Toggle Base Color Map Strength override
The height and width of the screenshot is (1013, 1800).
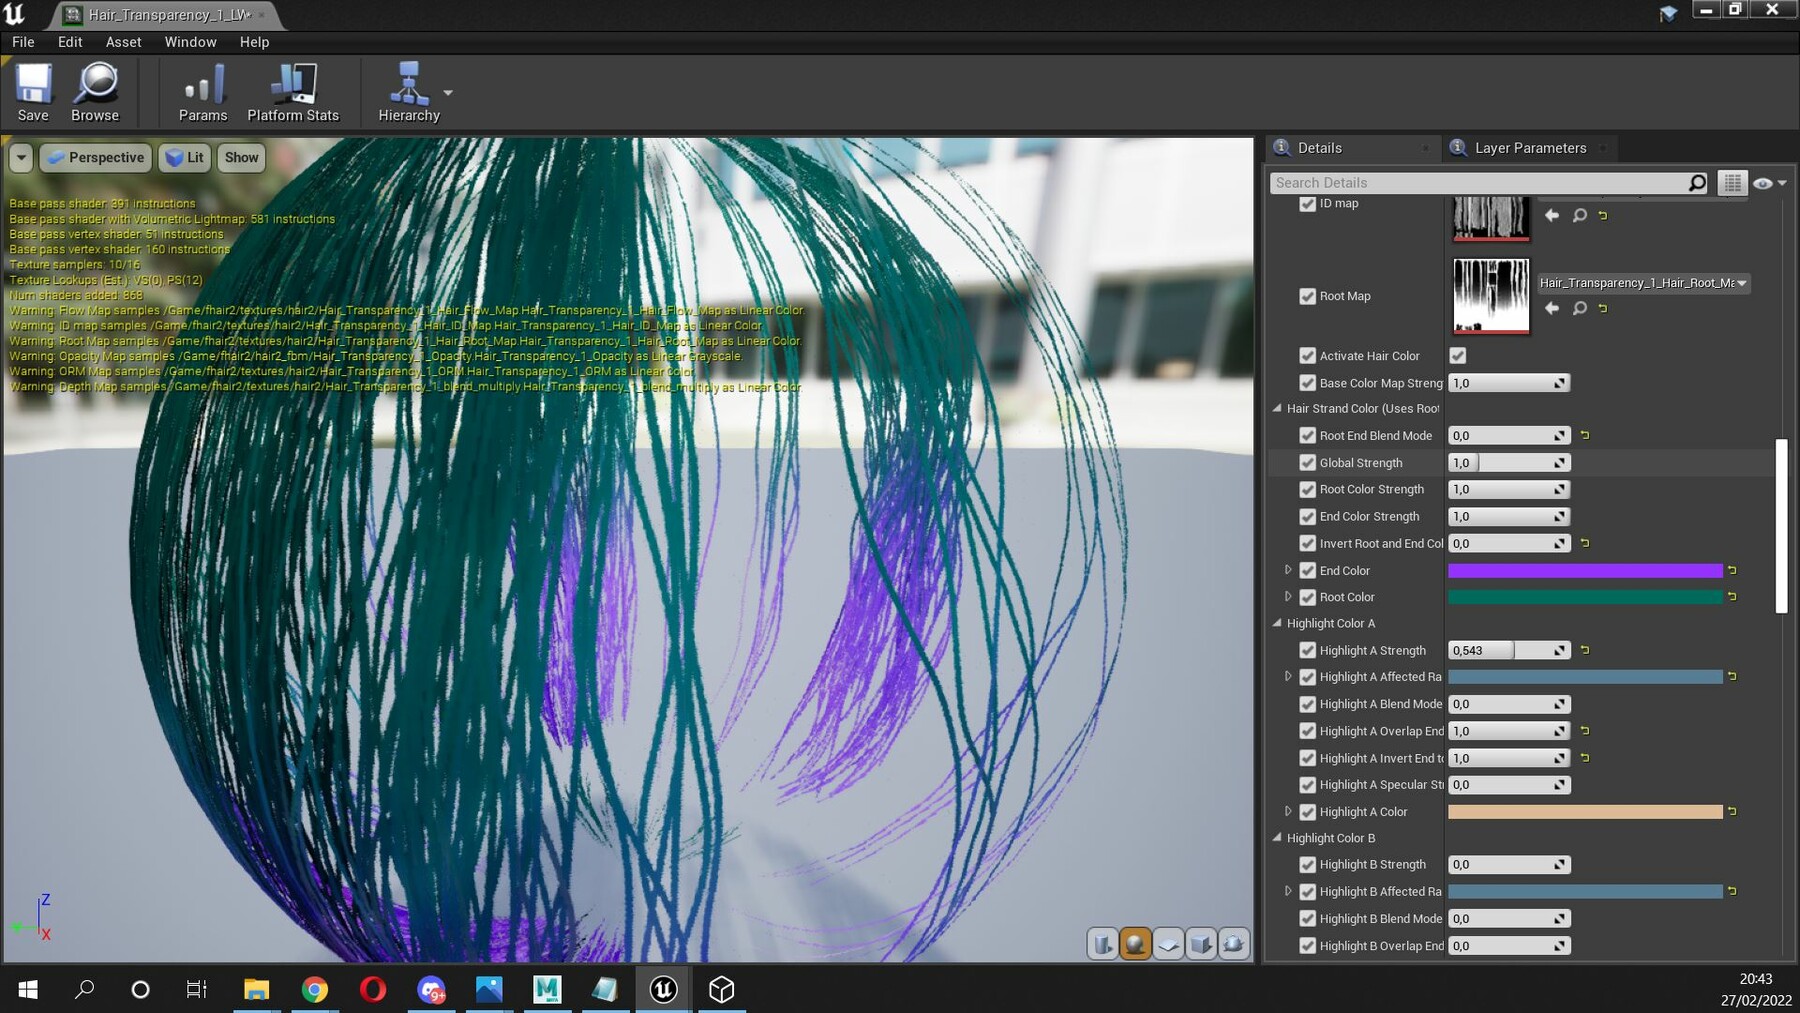[x=1307, y=383]
